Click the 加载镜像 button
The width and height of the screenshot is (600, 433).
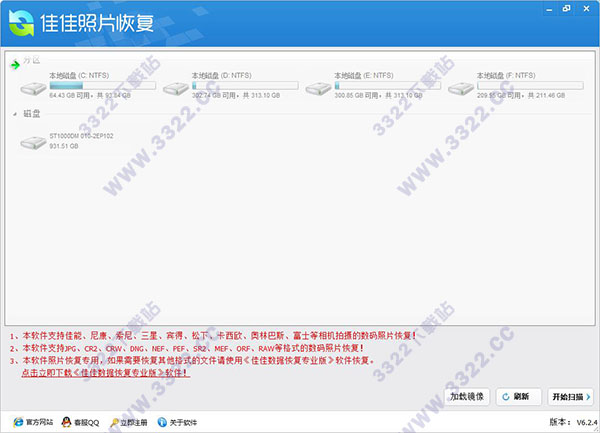466,397
